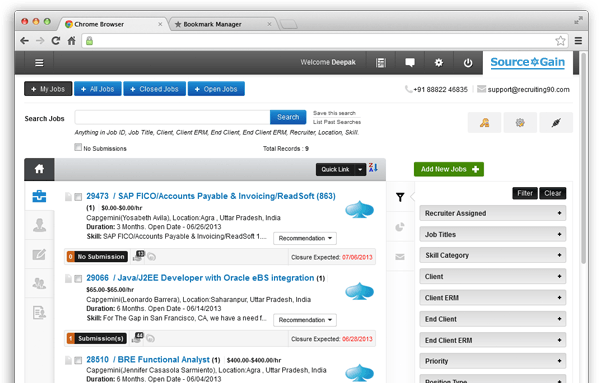599x383 pixels.
Task: Click the envelope icon in side strip
Action: 400,257
